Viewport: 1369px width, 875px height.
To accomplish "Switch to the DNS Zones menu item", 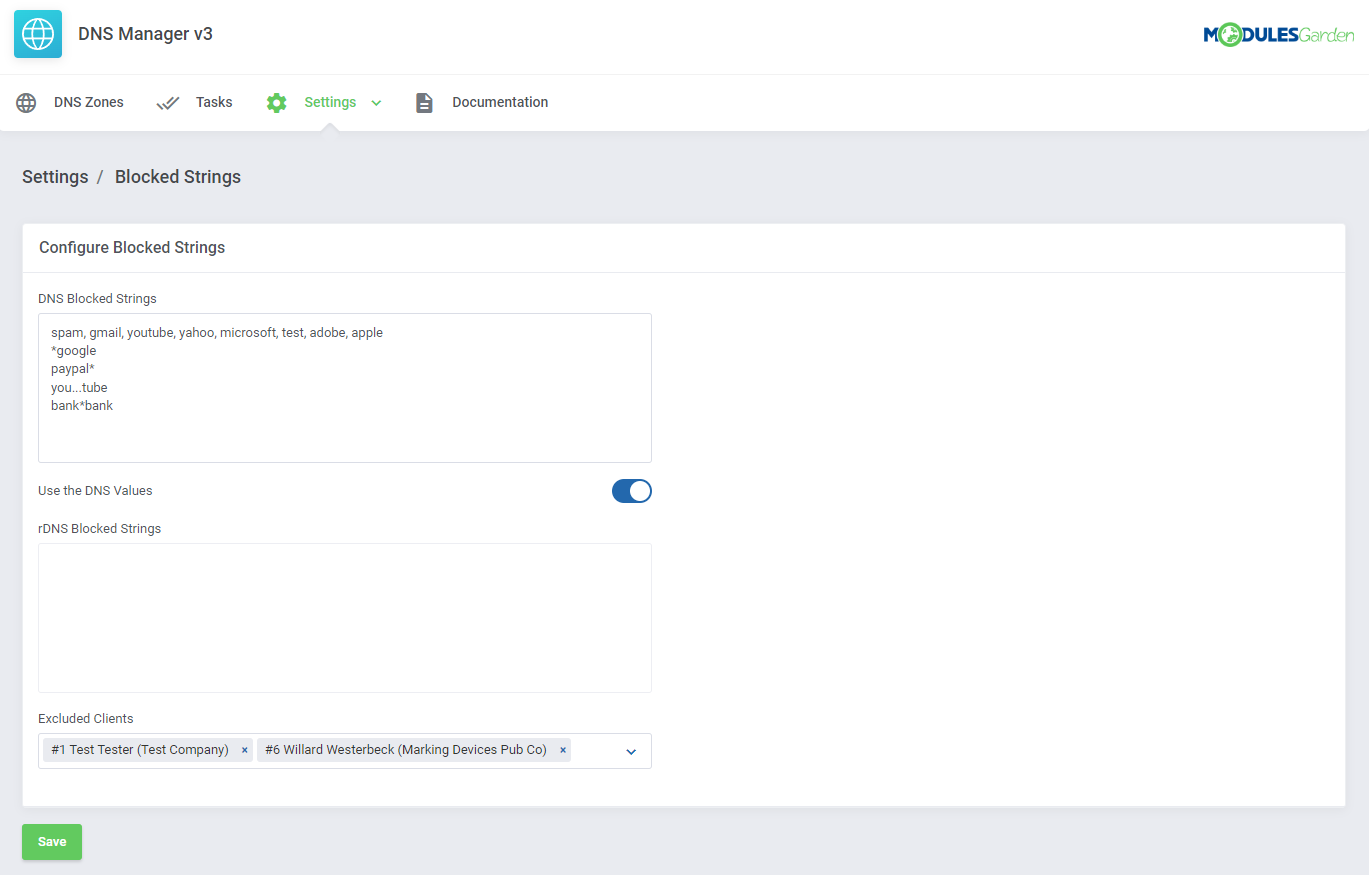I will 89,102.
